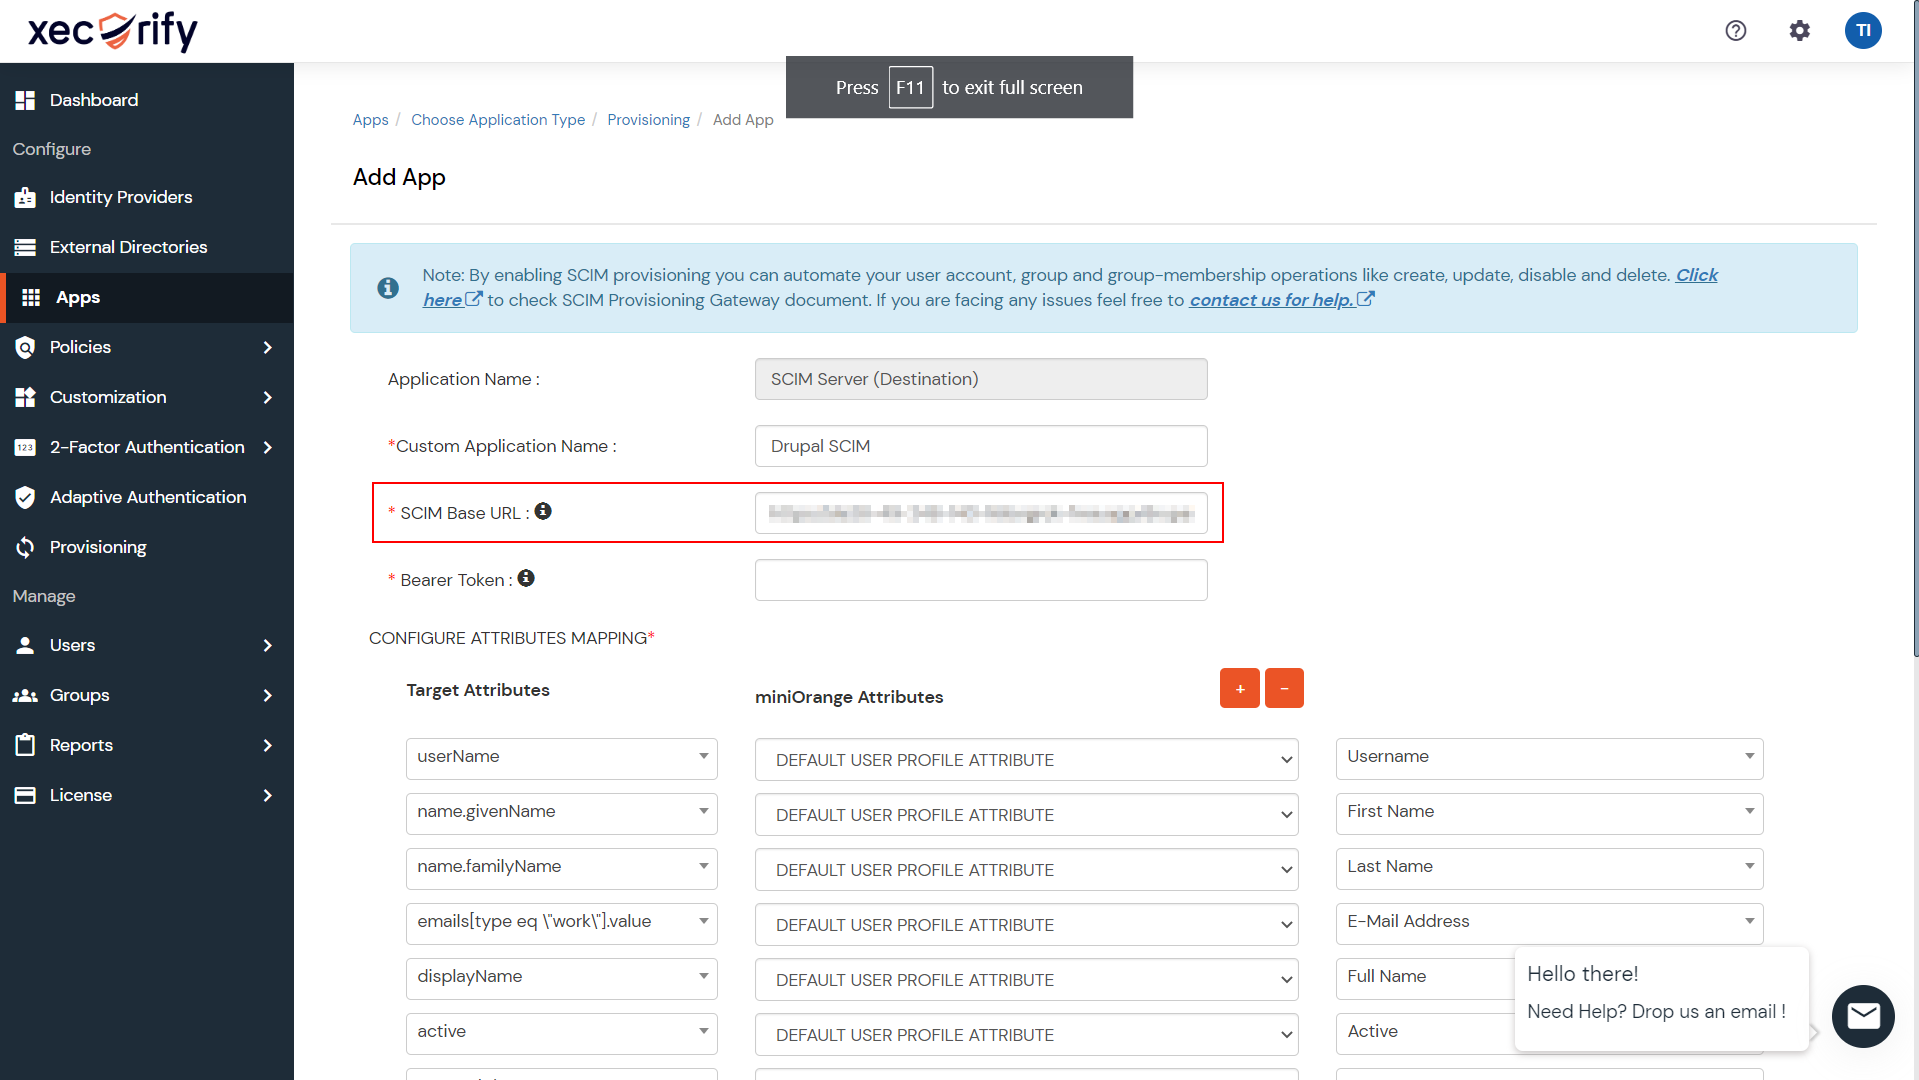Open External Directories section
This screenshot has height=1080, width=1919.
point(128,247)
